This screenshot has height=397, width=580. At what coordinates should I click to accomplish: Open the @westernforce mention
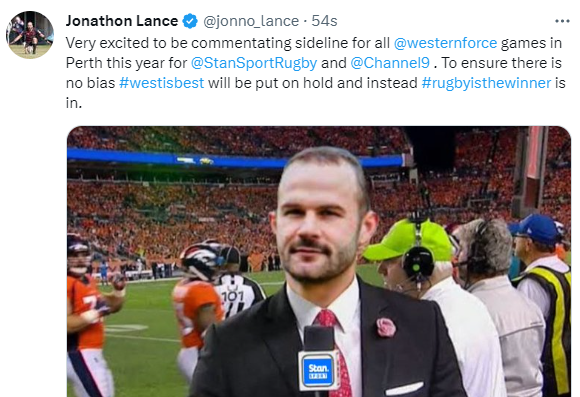[445, 43]
